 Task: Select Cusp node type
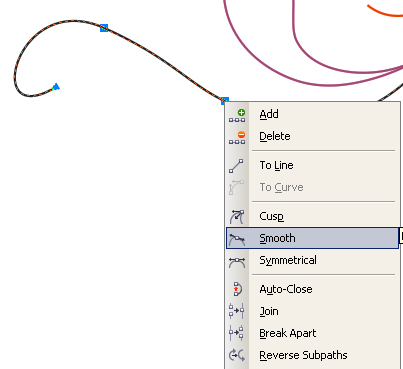coord(312,216)
